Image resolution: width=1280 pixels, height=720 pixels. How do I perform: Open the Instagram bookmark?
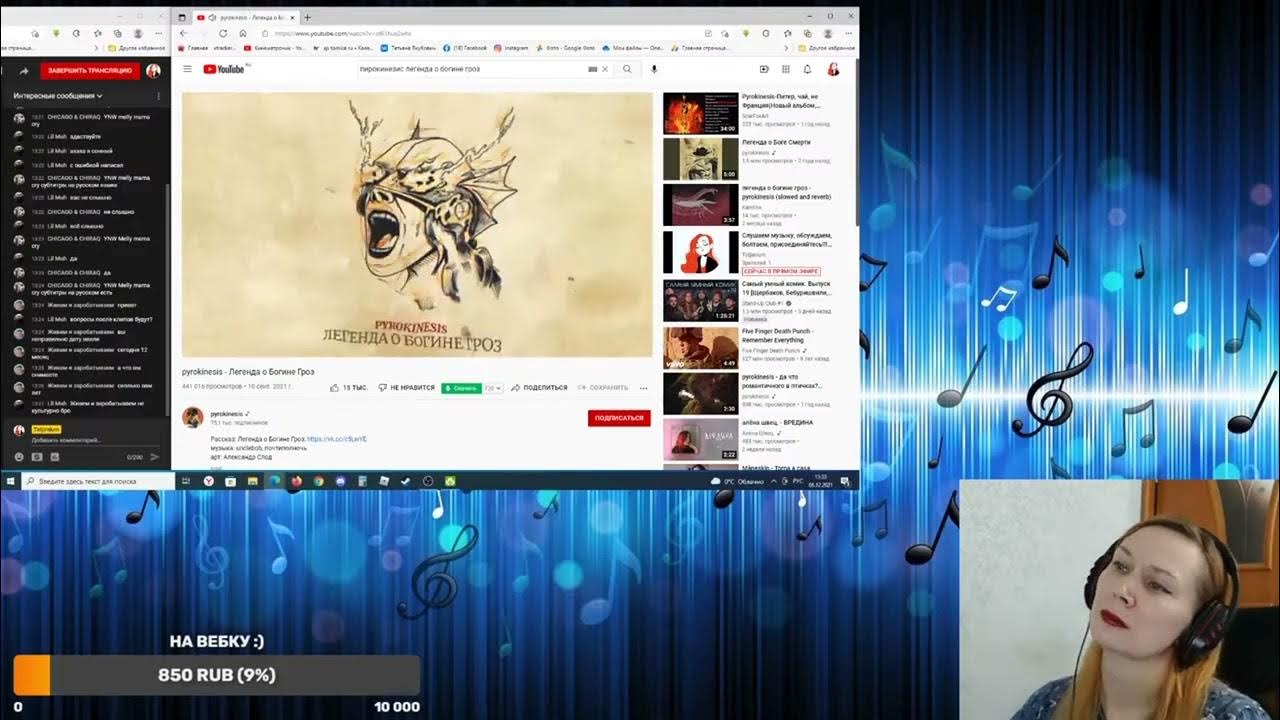512,48
